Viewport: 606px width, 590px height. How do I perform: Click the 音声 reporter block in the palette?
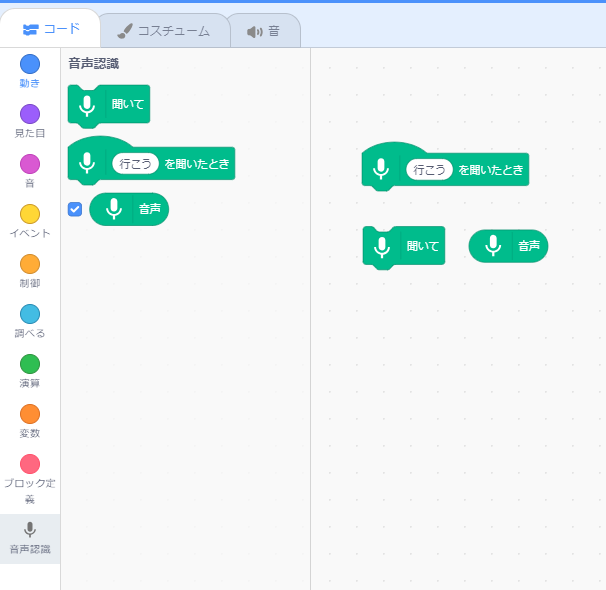click(x=129, y=209)
